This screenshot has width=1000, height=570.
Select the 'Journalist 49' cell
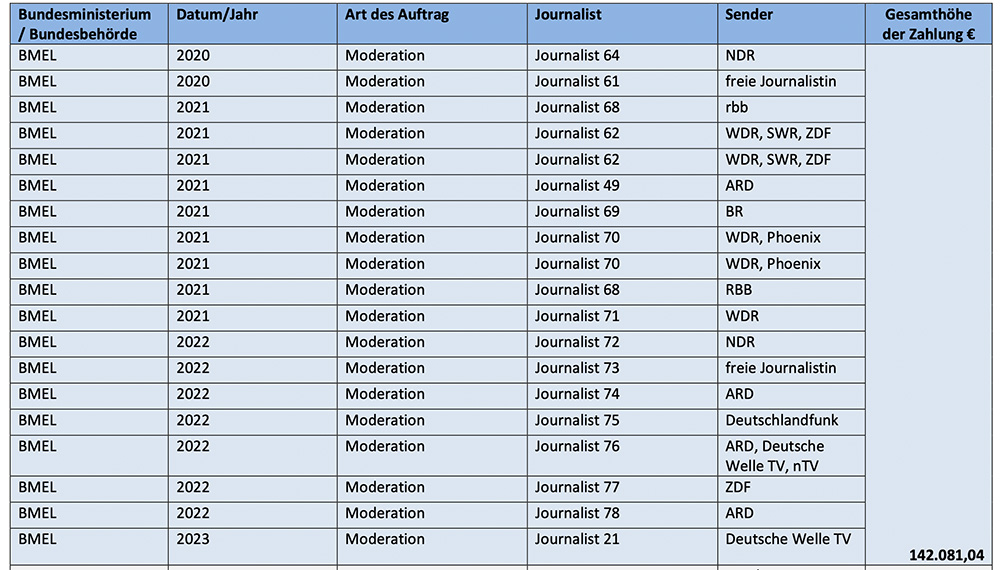click(622, 187)
